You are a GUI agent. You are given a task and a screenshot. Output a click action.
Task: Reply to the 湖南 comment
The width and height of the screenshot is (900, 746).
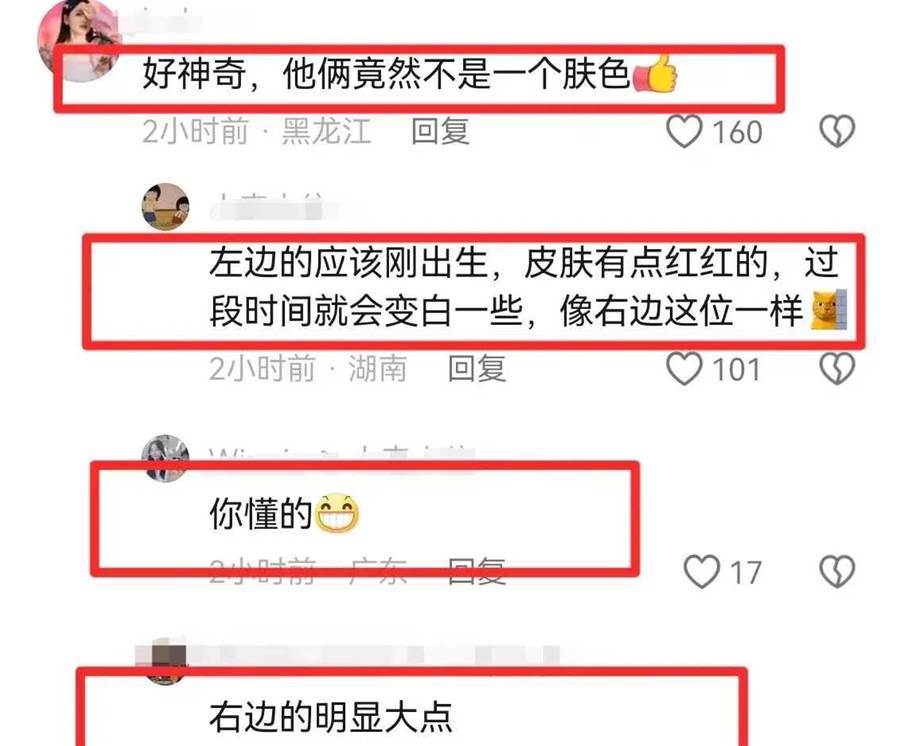click(x=477, y=368)
